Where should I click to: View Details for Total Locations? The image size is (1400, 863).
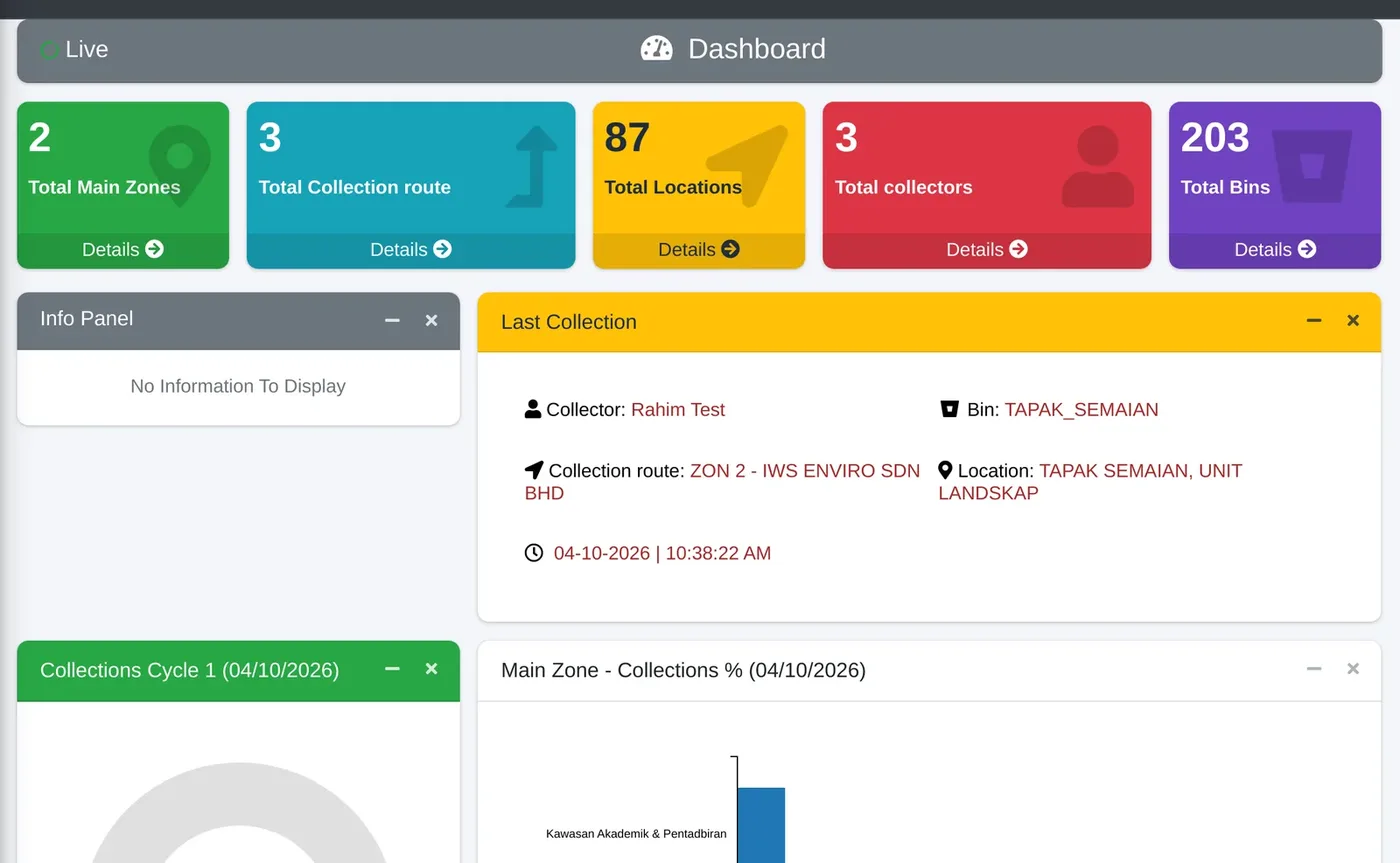[x=699, y=250]
